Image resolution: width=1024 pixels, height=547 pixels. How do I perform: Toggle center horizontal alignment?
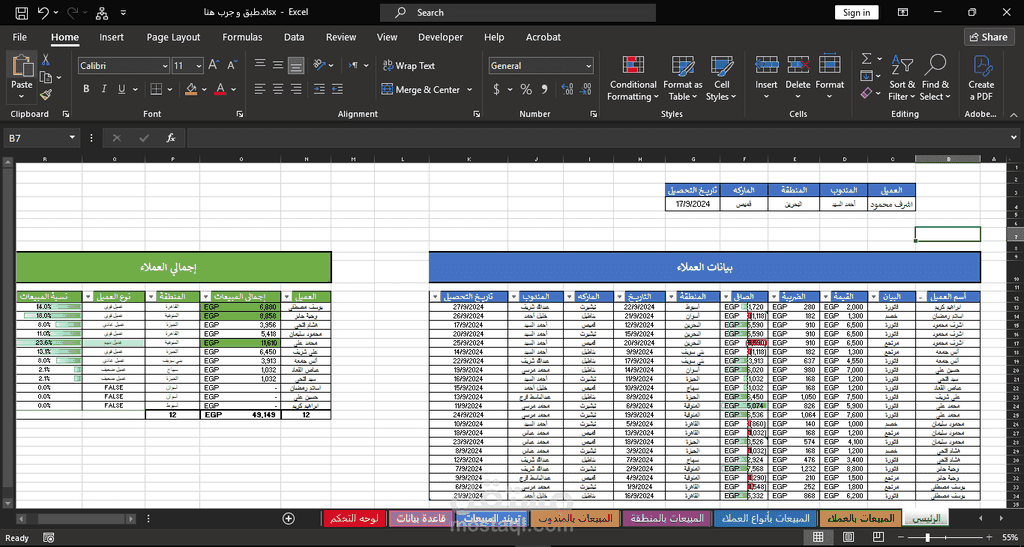tap(278, 89)
